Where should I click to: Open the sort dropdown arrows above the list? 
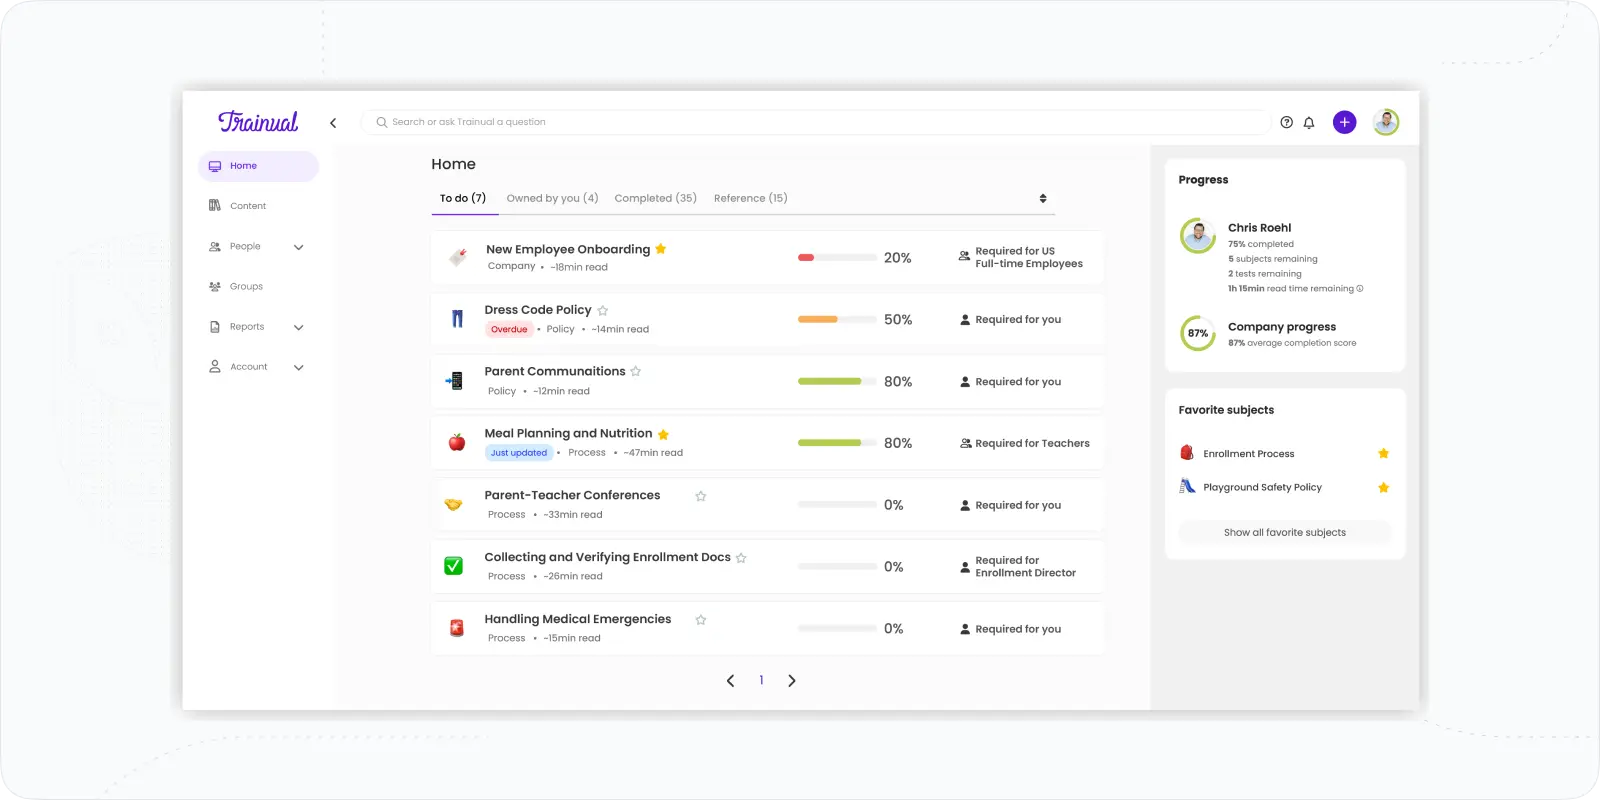click(x=1043, y=198)
